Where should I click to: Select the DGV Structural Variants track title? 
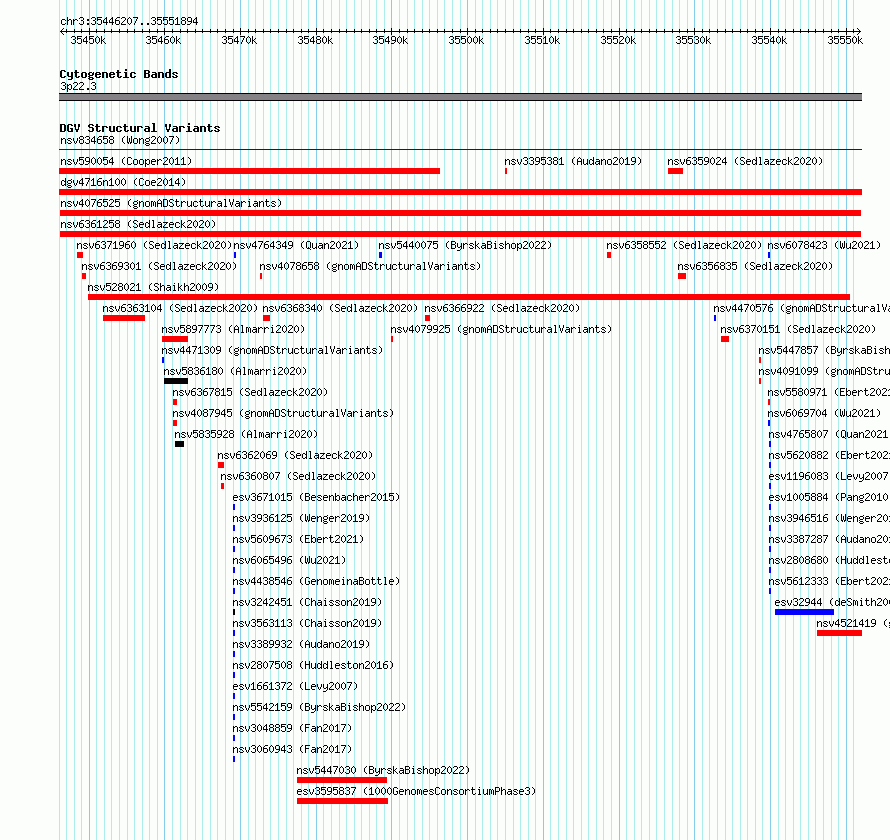[140, 128]
